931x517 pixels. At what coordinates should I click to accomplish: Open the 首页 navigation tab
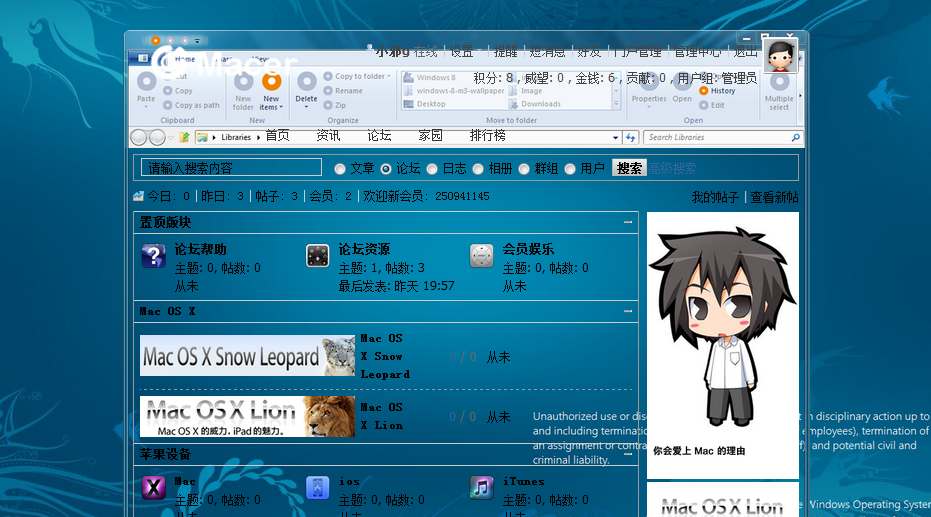[x=277, y=136]
